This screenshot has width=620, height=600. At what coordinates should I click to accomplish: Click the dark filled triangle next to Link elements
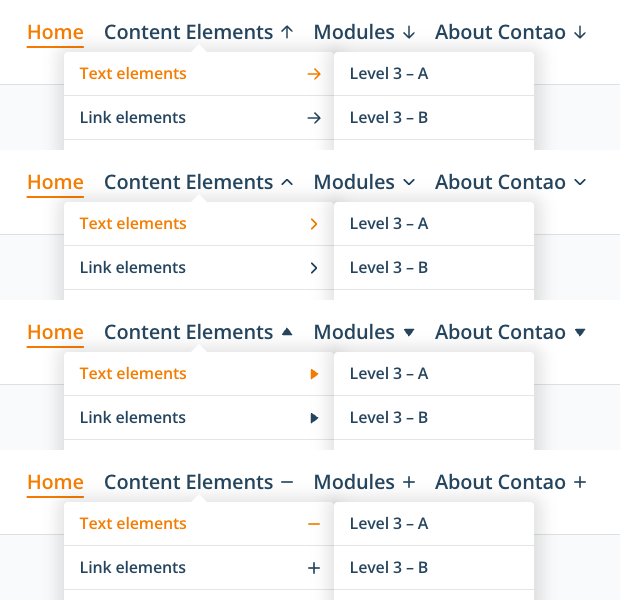[314, 418]
